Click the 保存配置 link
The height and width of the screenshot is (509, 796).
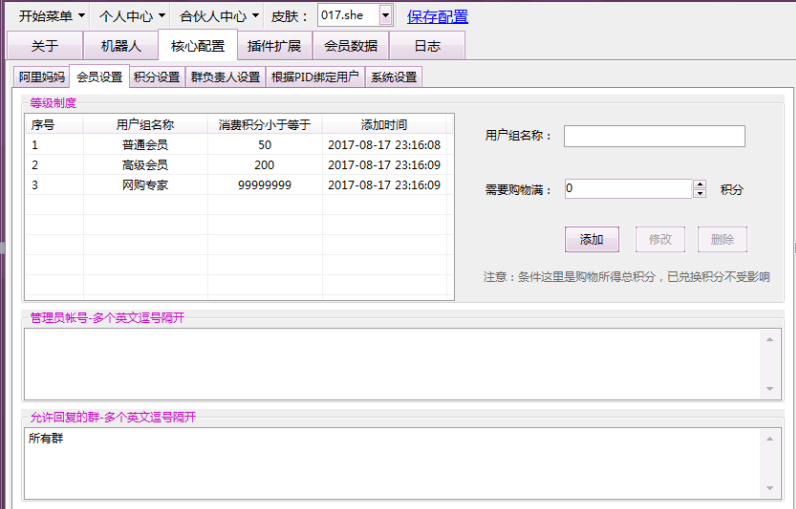tap(437, 16)
